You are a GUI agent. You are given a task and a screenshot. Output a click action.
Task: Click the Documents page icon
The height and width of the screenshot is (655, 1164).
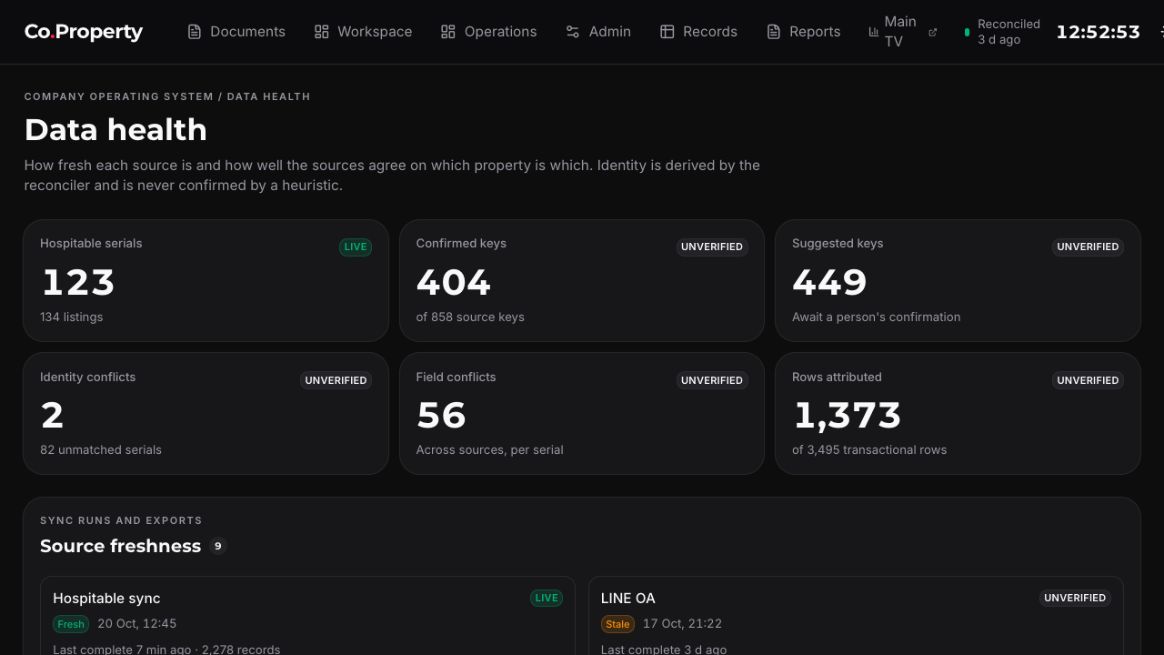pyautogui.click(x=194, y=32)
